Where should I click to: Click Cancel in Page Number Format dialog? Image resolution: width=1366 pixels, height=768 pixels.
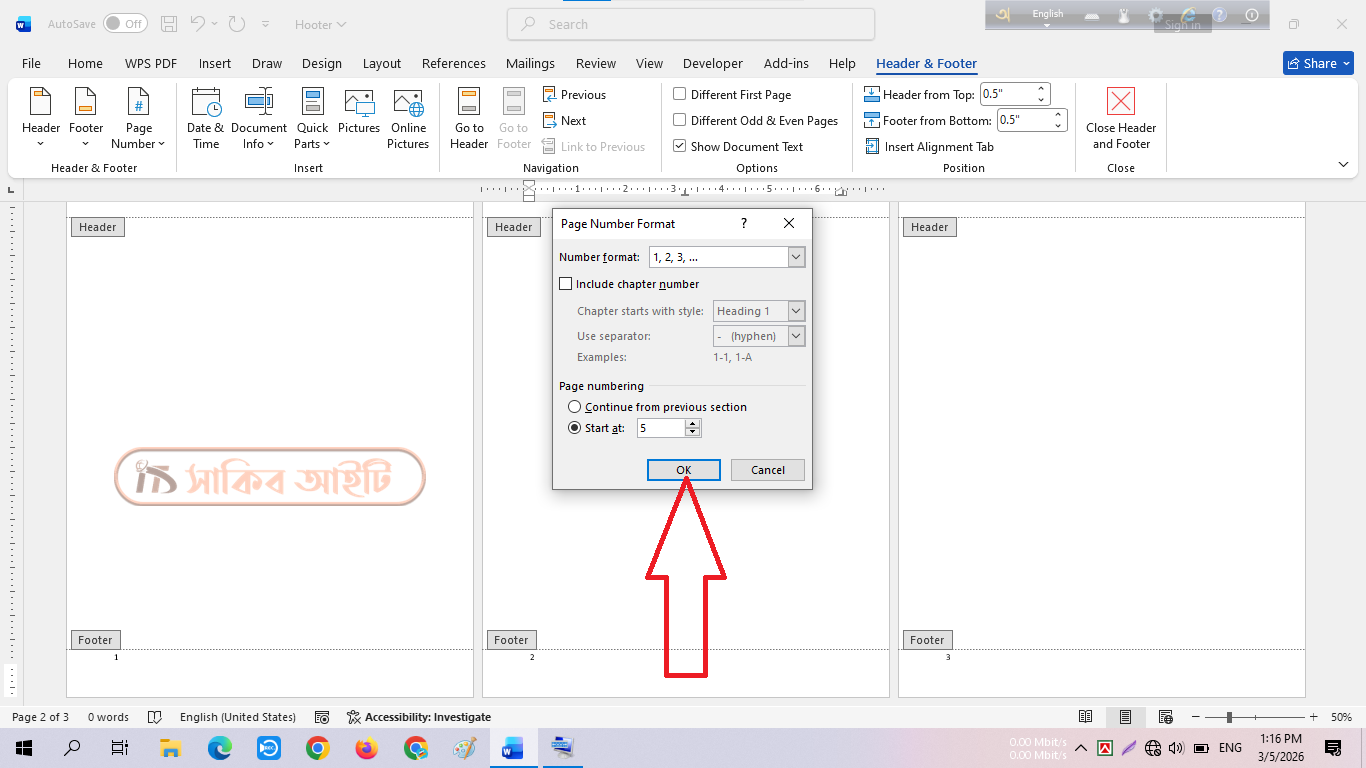[x=768, y=470]
